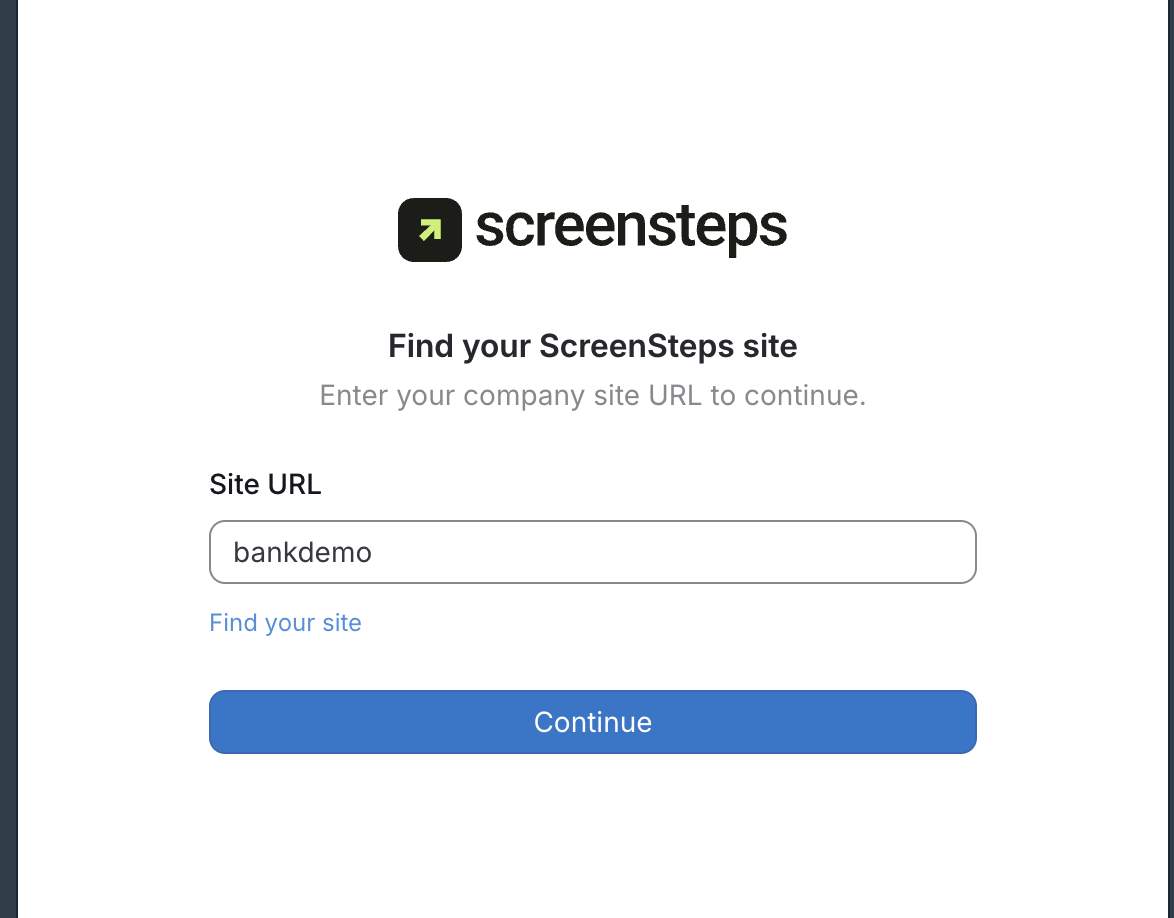Click the empty right end of Site URL field

click(x=900, y=552)
